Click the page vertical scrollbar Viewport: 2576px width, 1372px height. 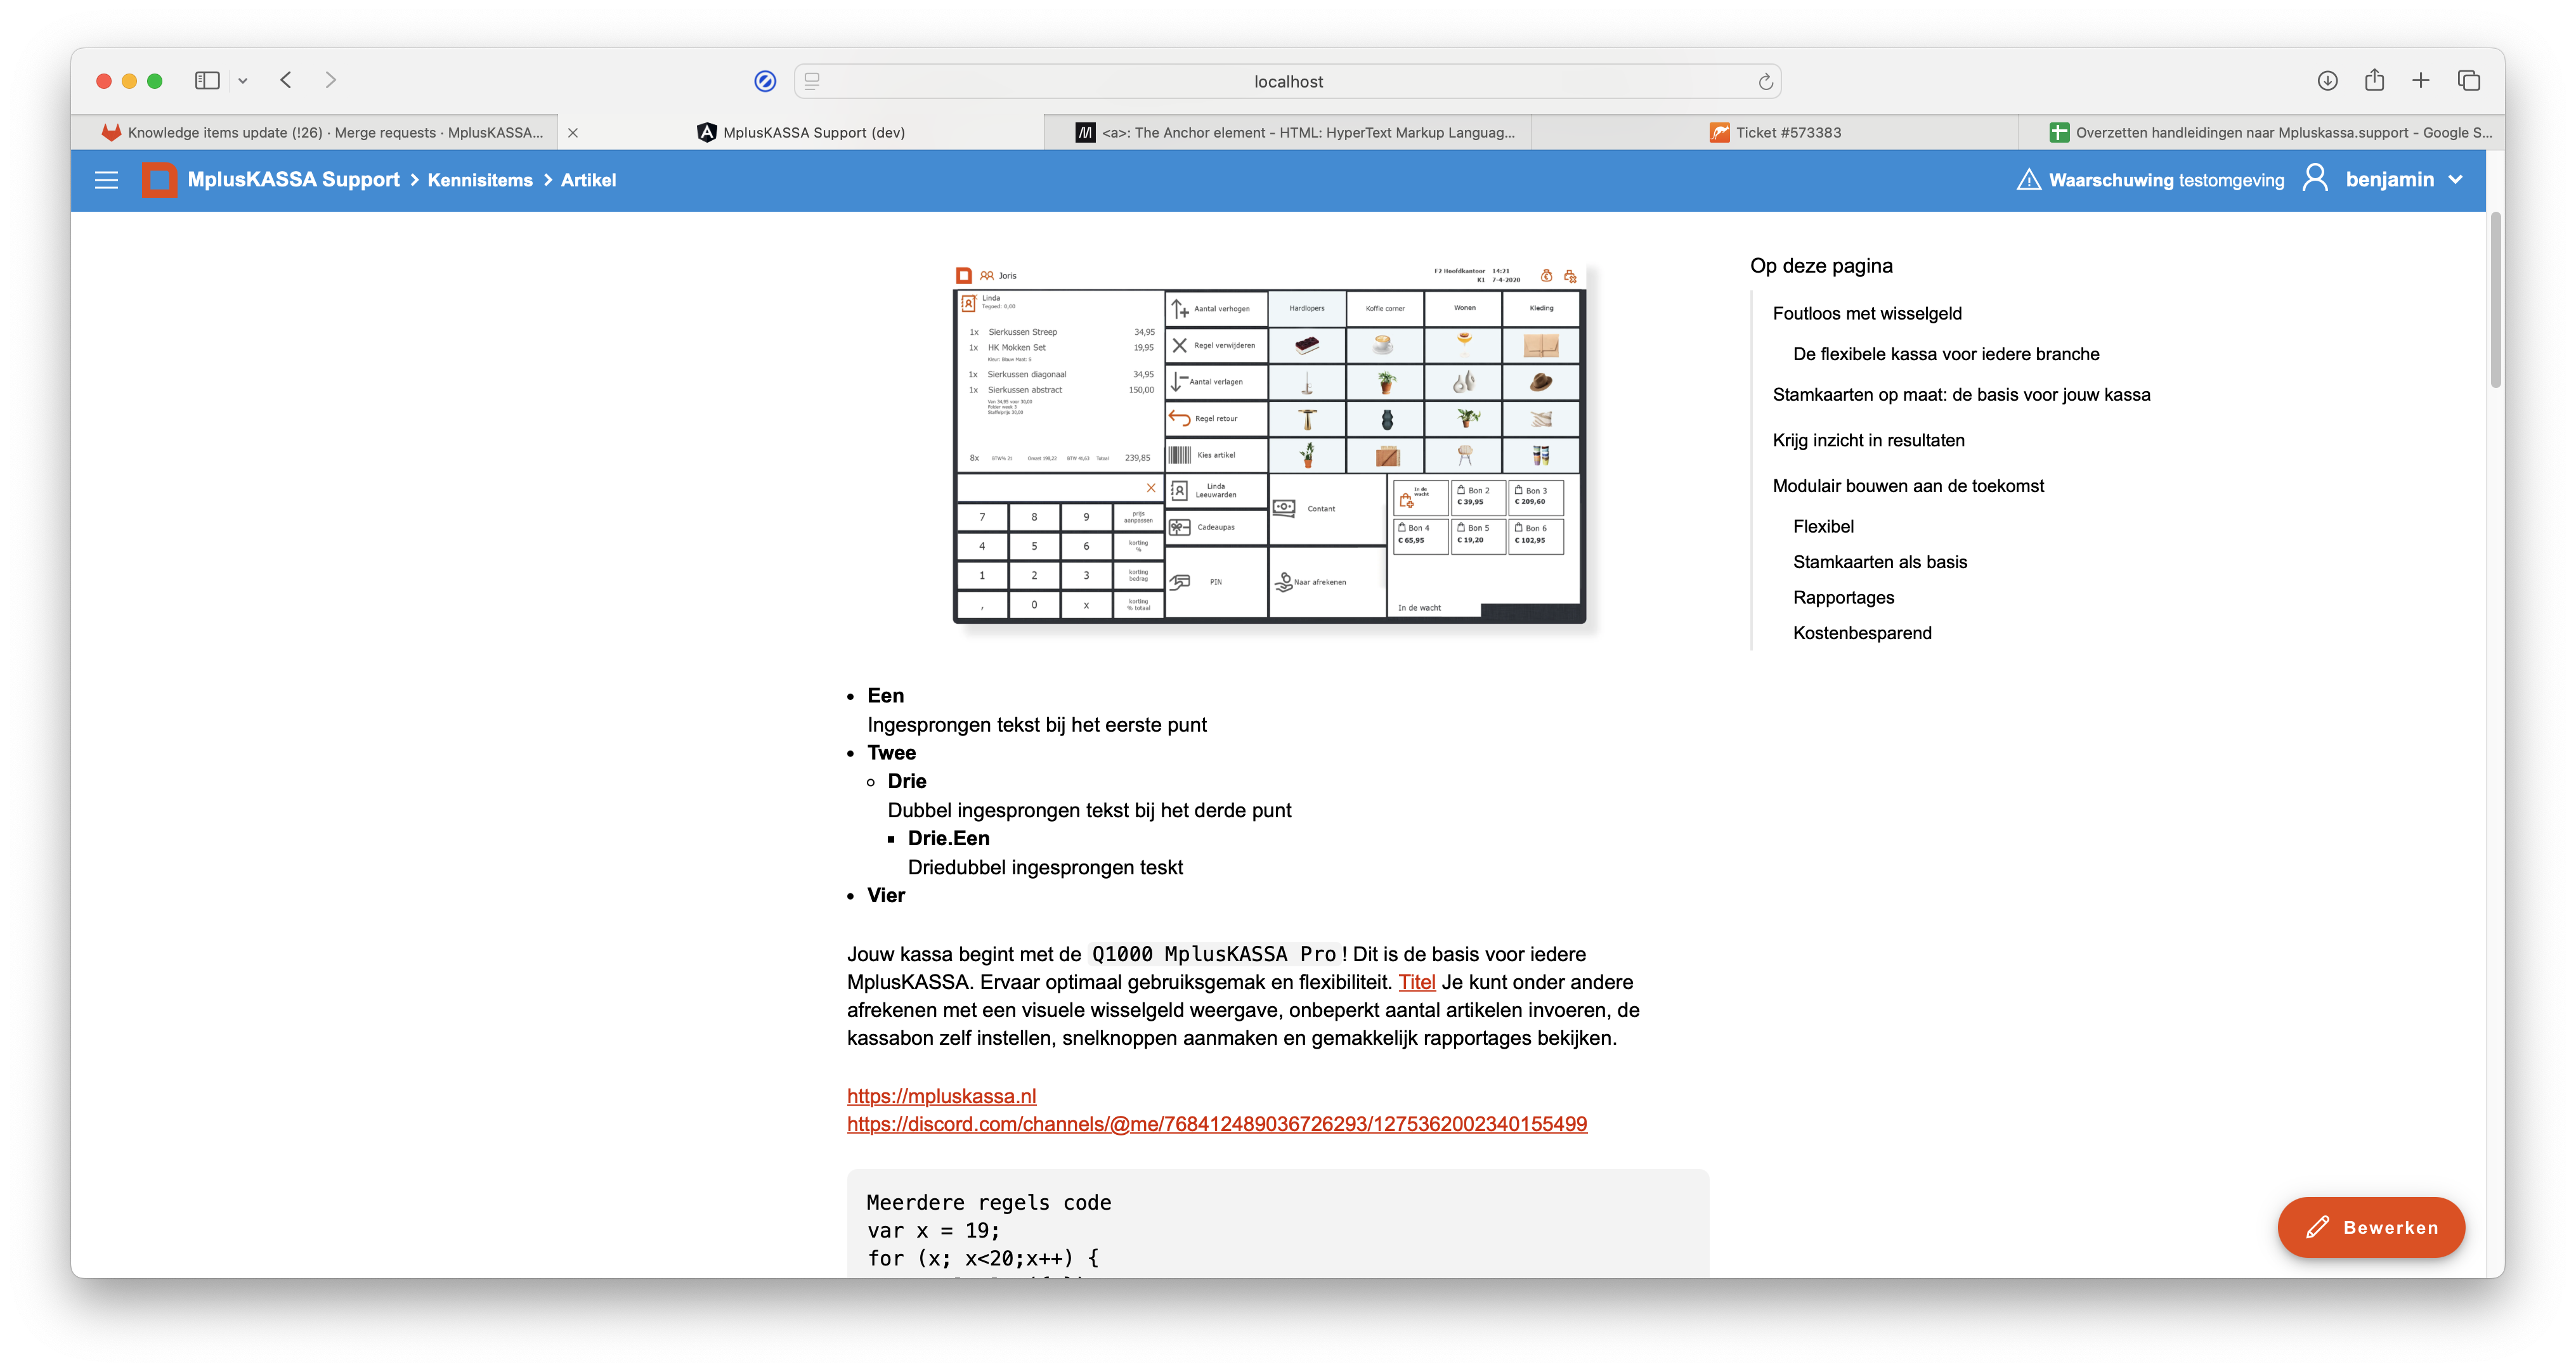tap(2496, 300)
